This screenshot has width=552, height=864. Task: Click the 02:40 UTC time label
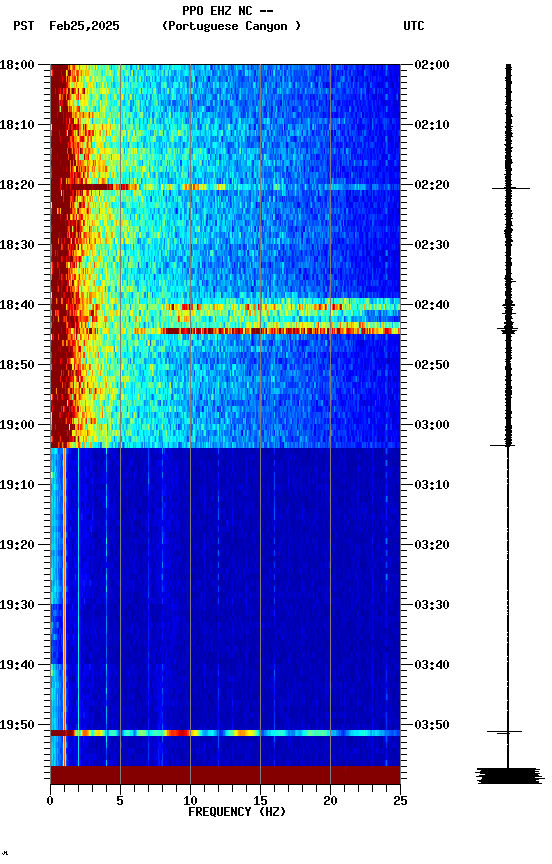coord(432,305)
